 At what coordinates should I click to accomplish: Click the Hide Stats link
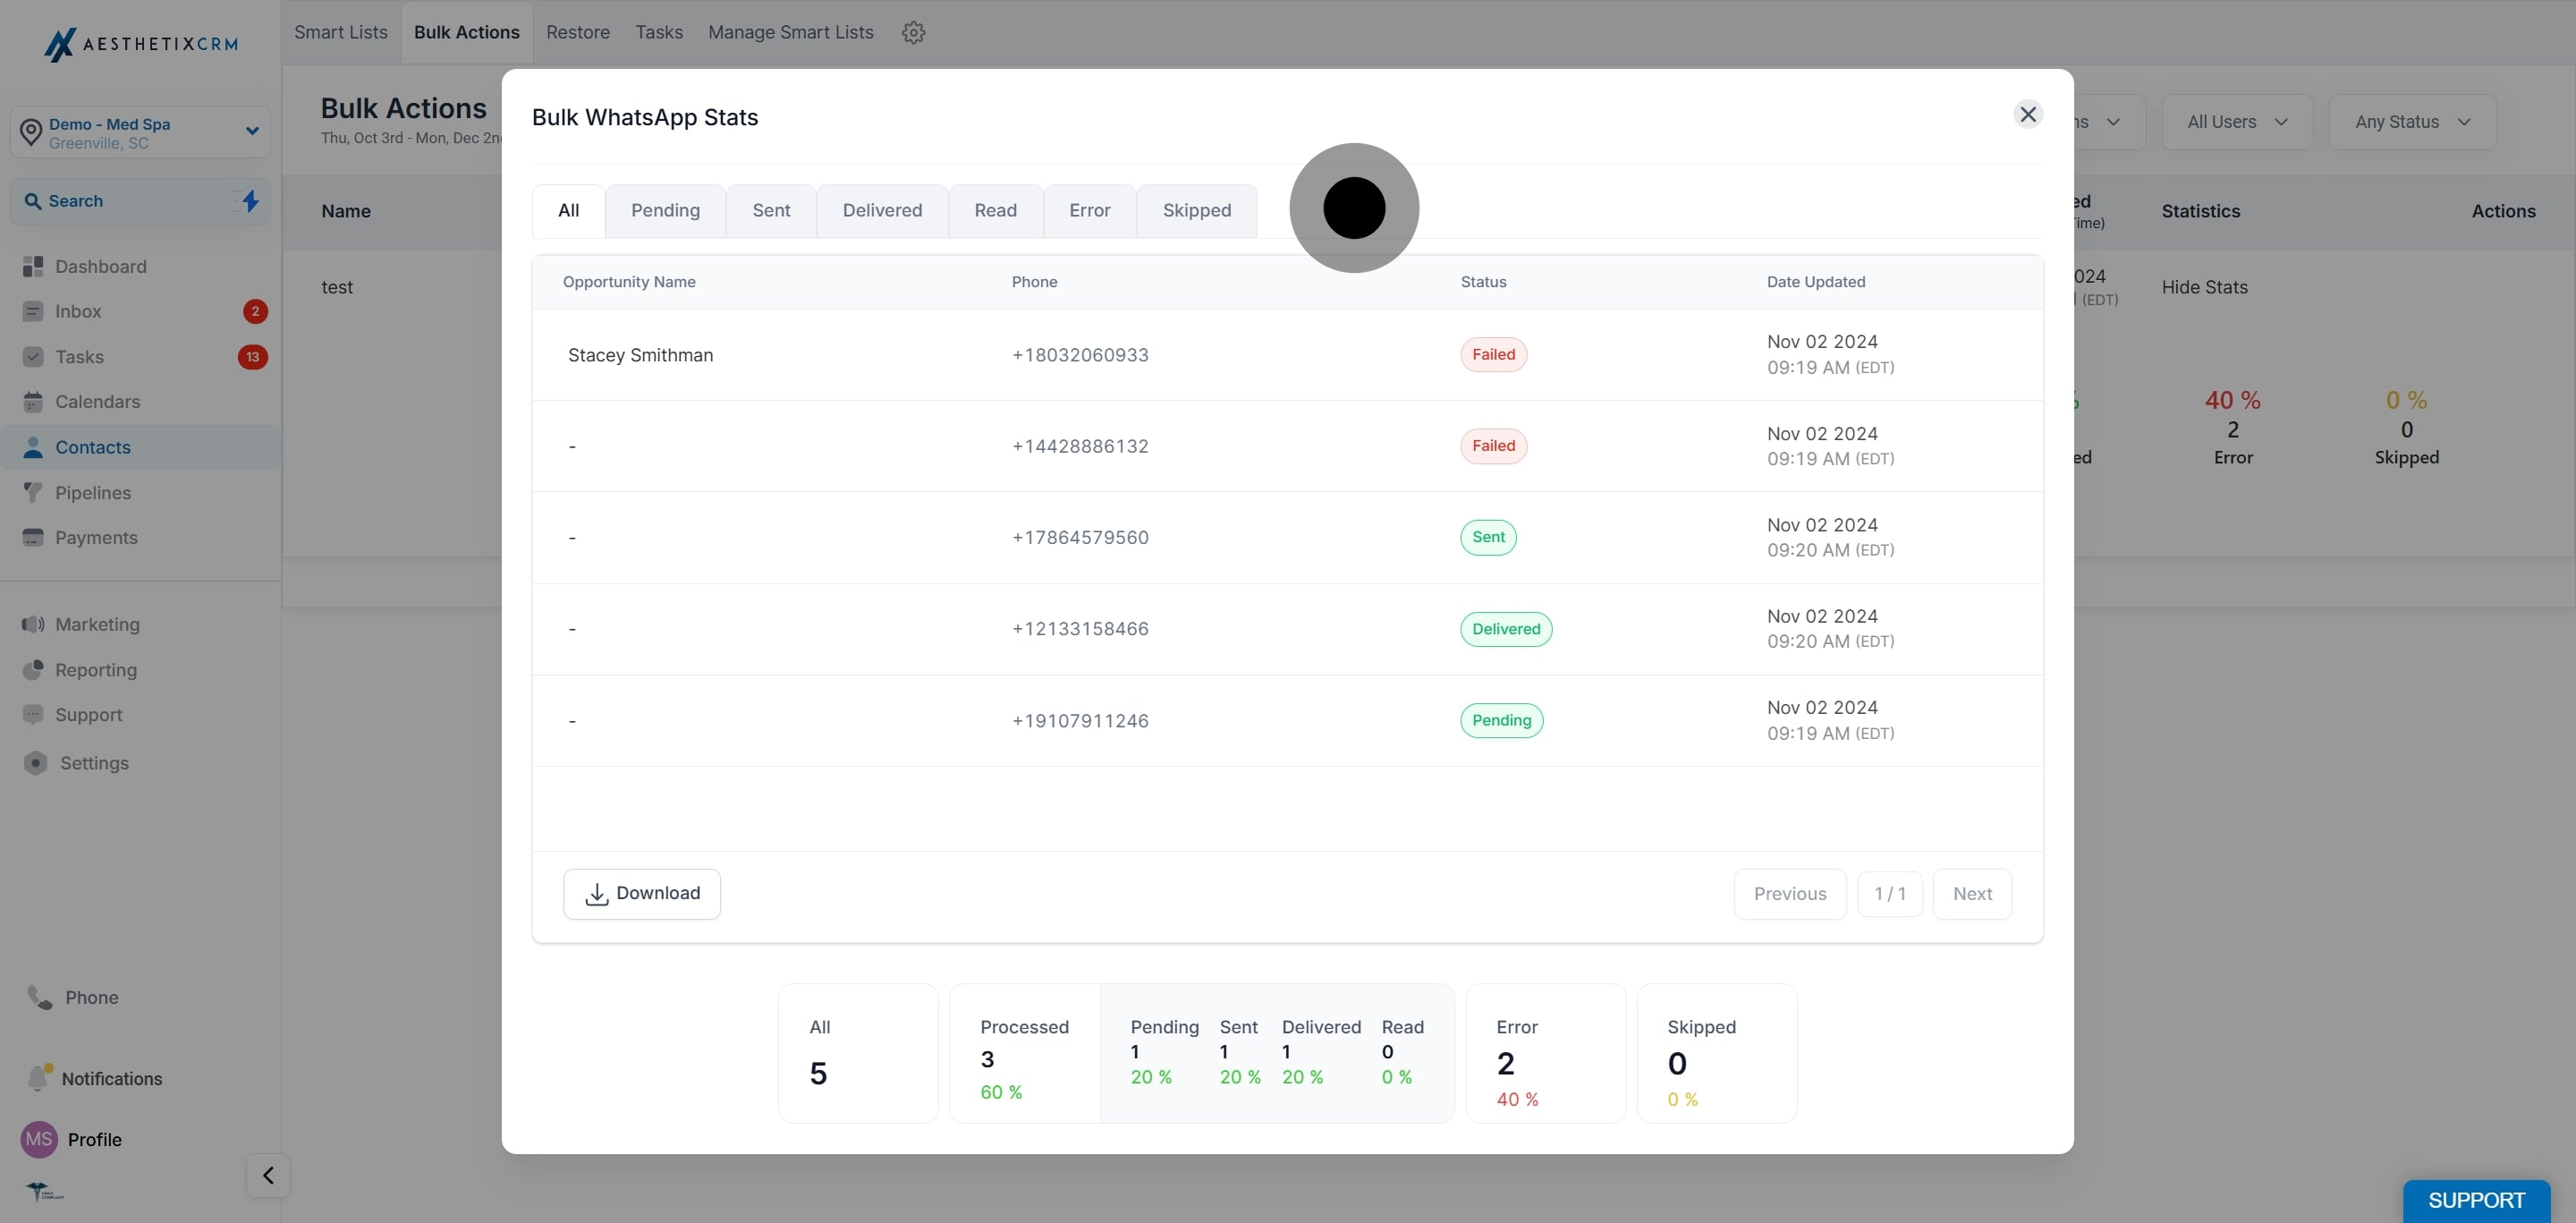tap(2204, 287)
